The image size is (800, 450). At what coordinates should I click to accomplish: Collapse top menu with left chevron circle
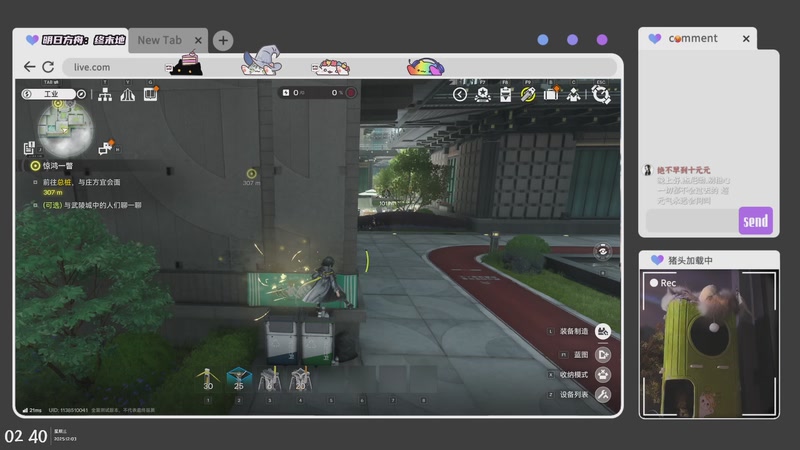point(460,94)
